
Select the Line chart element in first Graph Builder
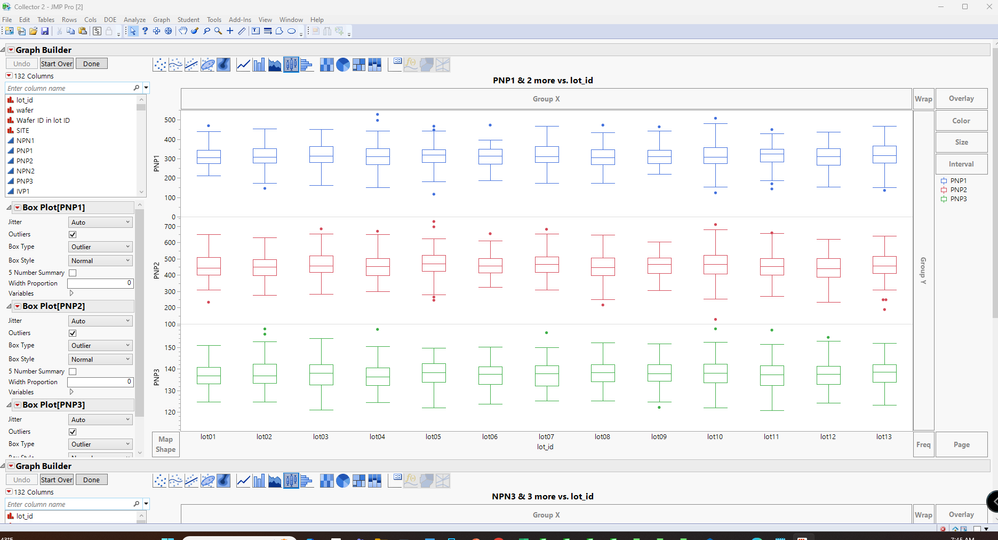(243, 64)
